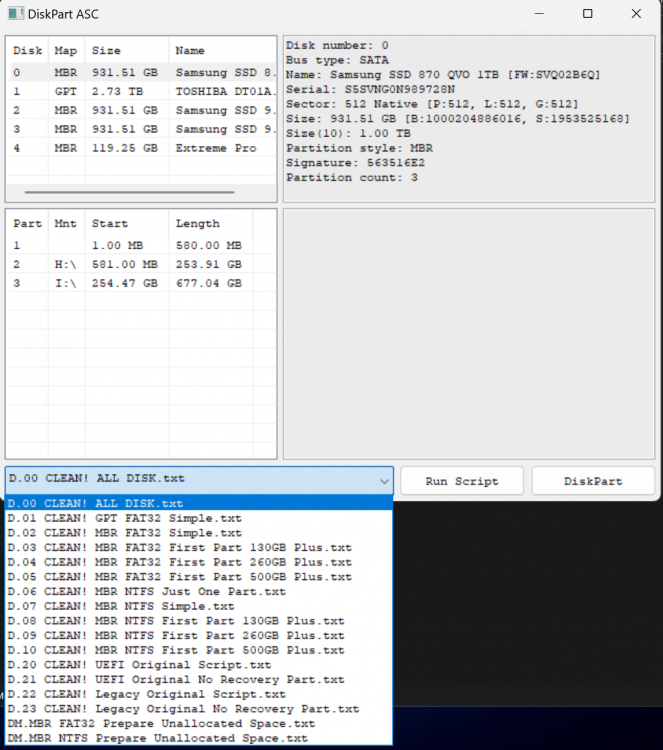This screenshot has width=663, height=750.
Task: Choose D.21 UEFI Original No Recovery Part.txt
Action: point(199,680)
